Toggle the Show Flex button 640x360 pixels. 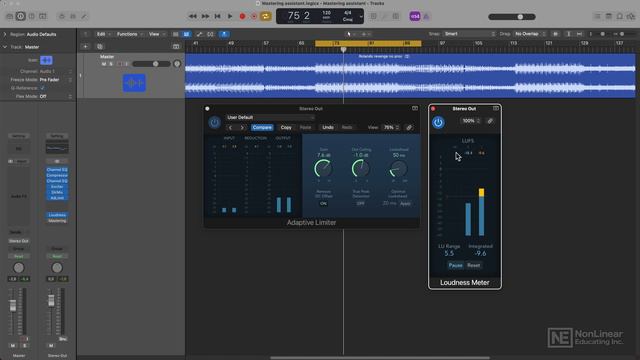pos(210,34)
